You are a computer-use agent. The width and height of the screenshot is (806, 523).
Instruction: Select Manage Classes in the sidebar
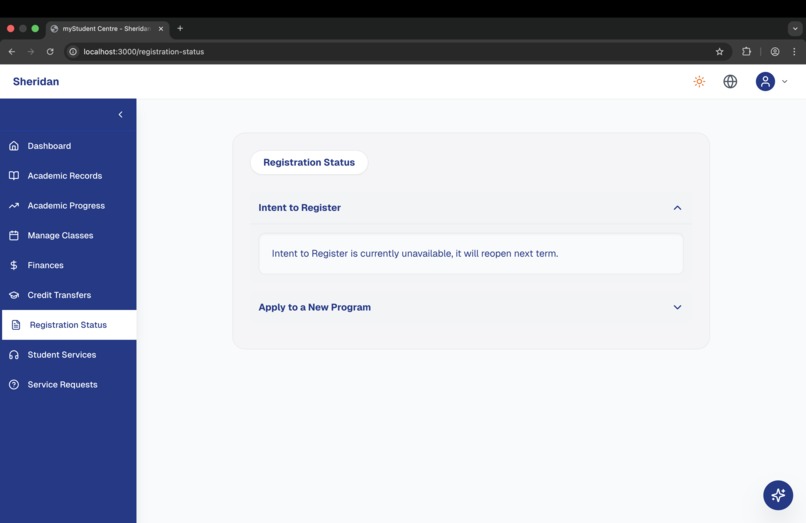pos(68,236)
